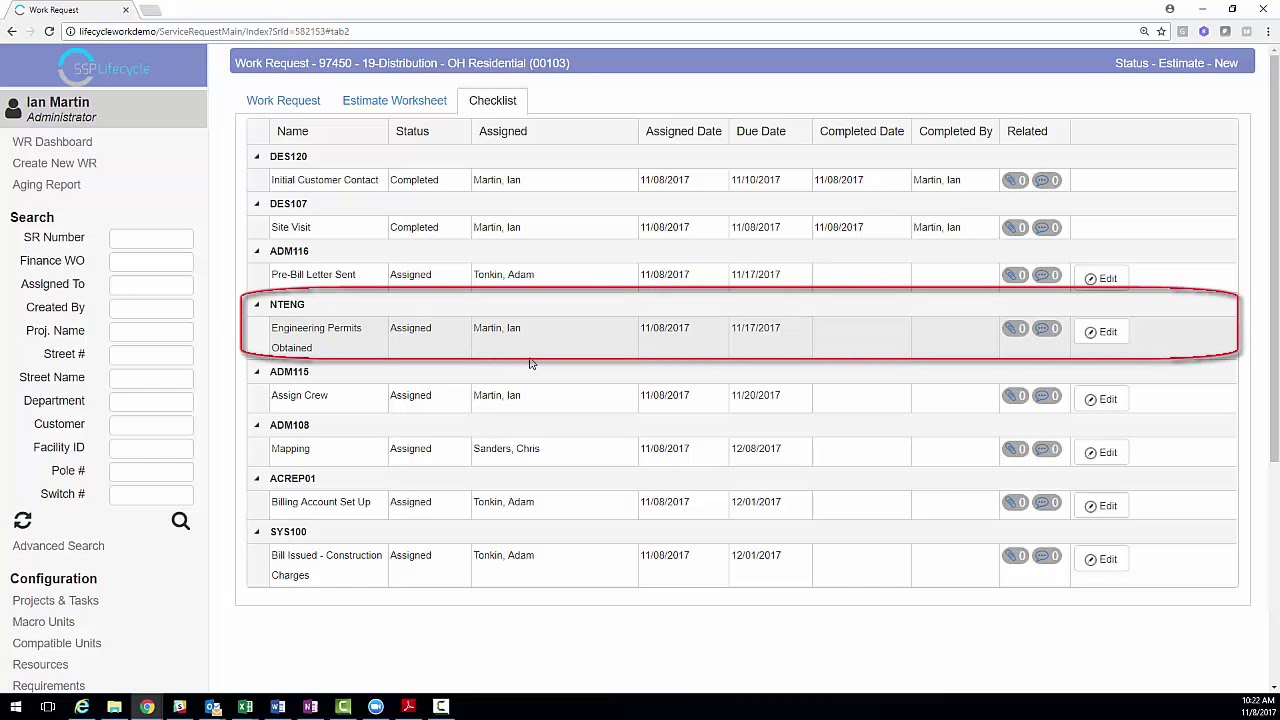Edit the Engineering Permits Obtained task

coord(1101,332)
